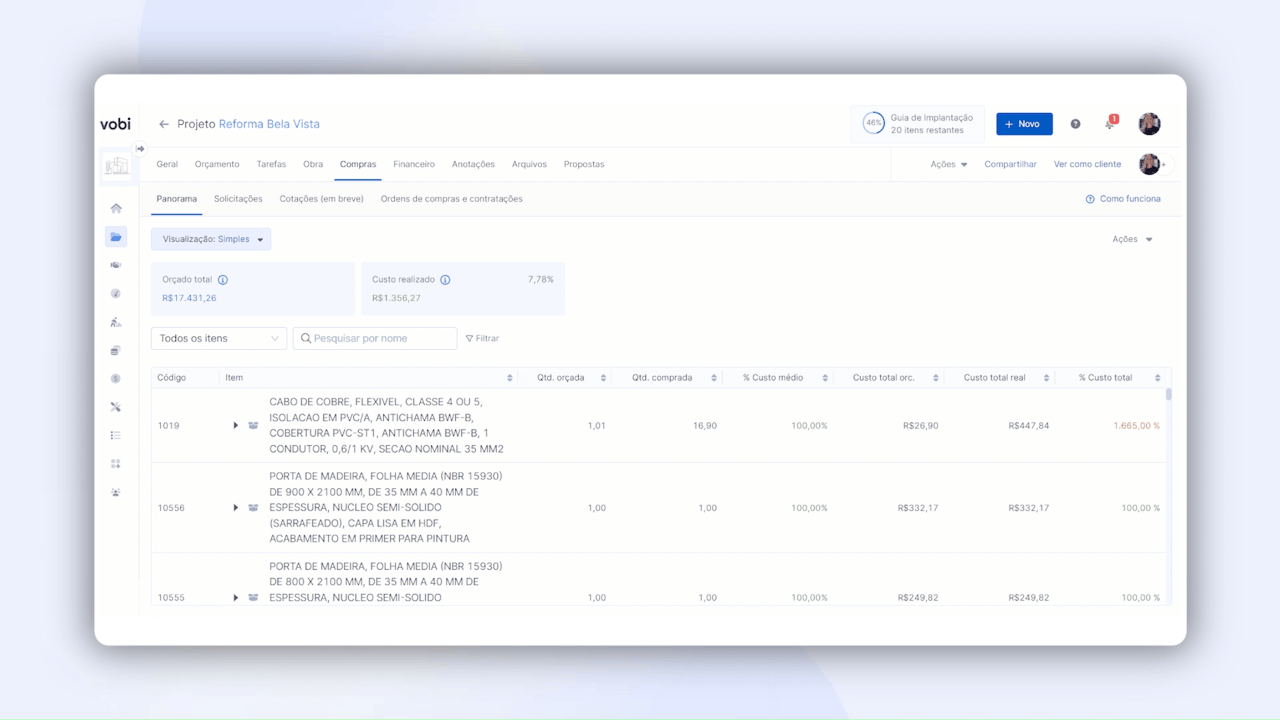Sort by % Custo total column

[1157, 378]
